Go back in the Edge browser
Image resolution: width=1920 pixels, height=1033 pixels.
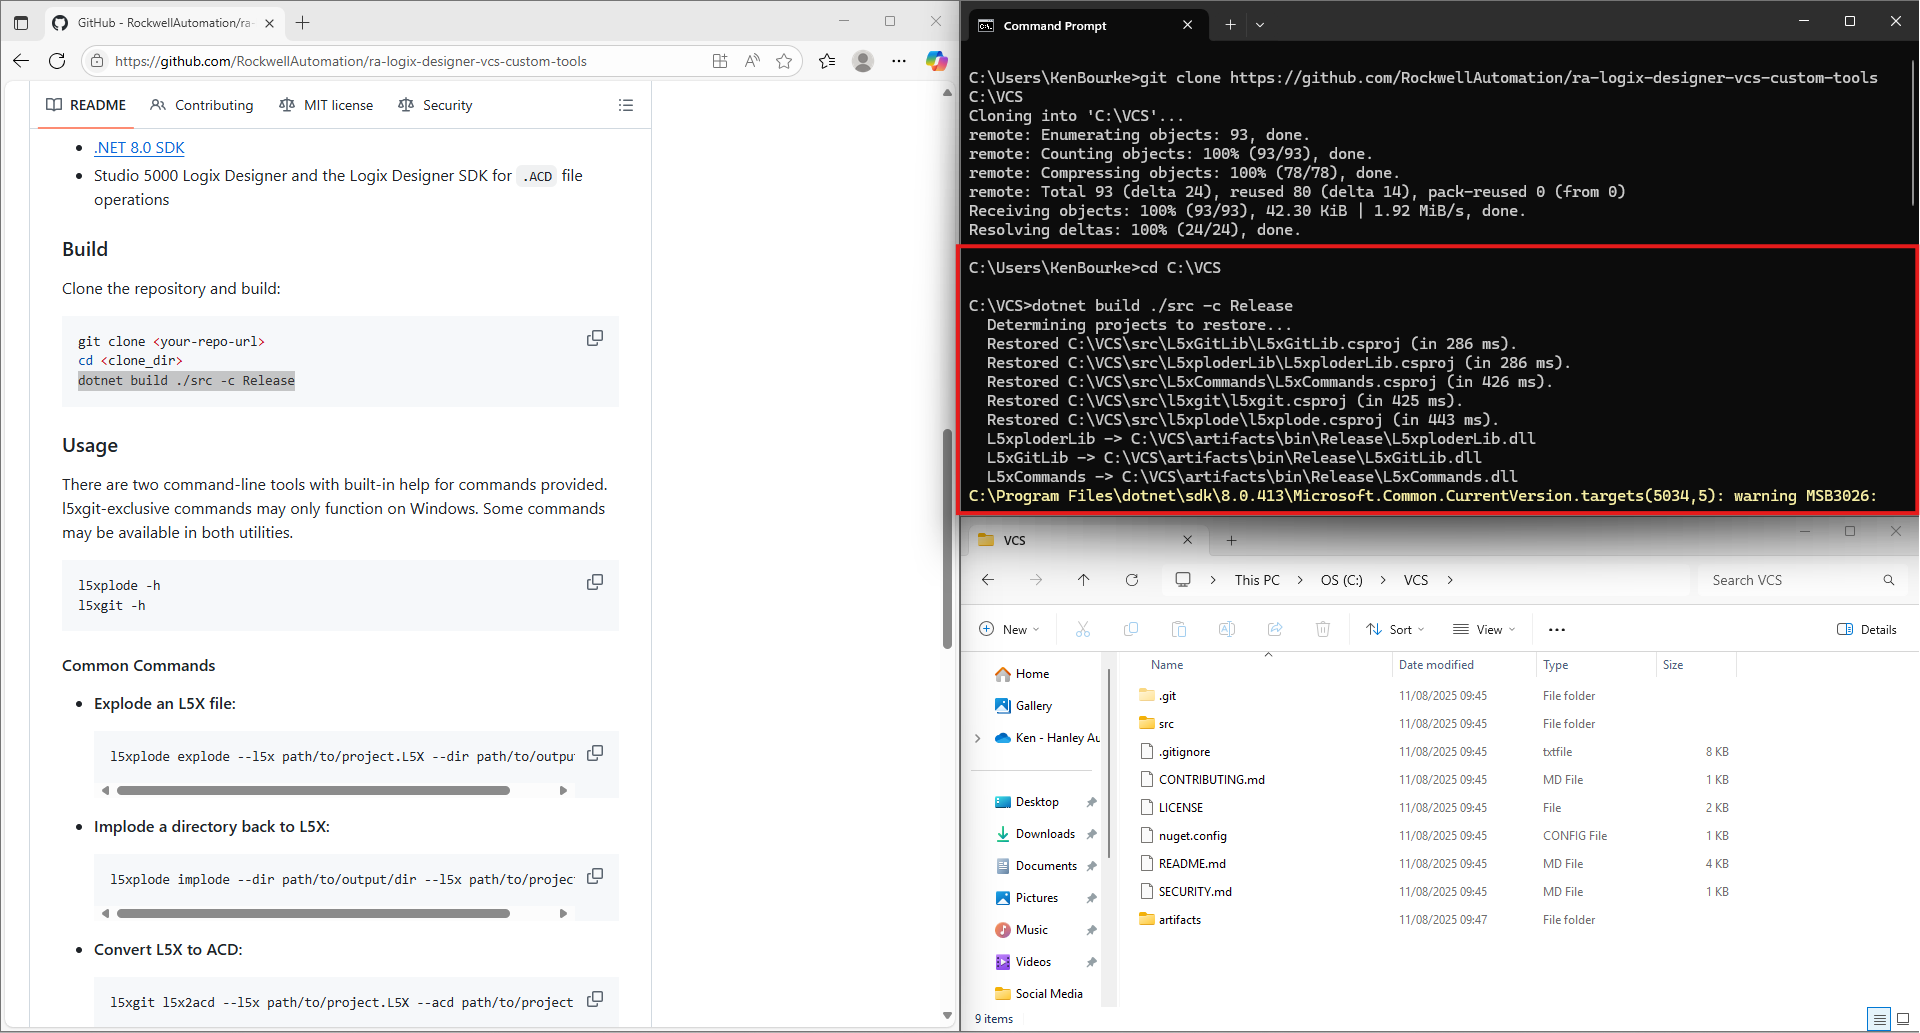(x=21, y=61)
